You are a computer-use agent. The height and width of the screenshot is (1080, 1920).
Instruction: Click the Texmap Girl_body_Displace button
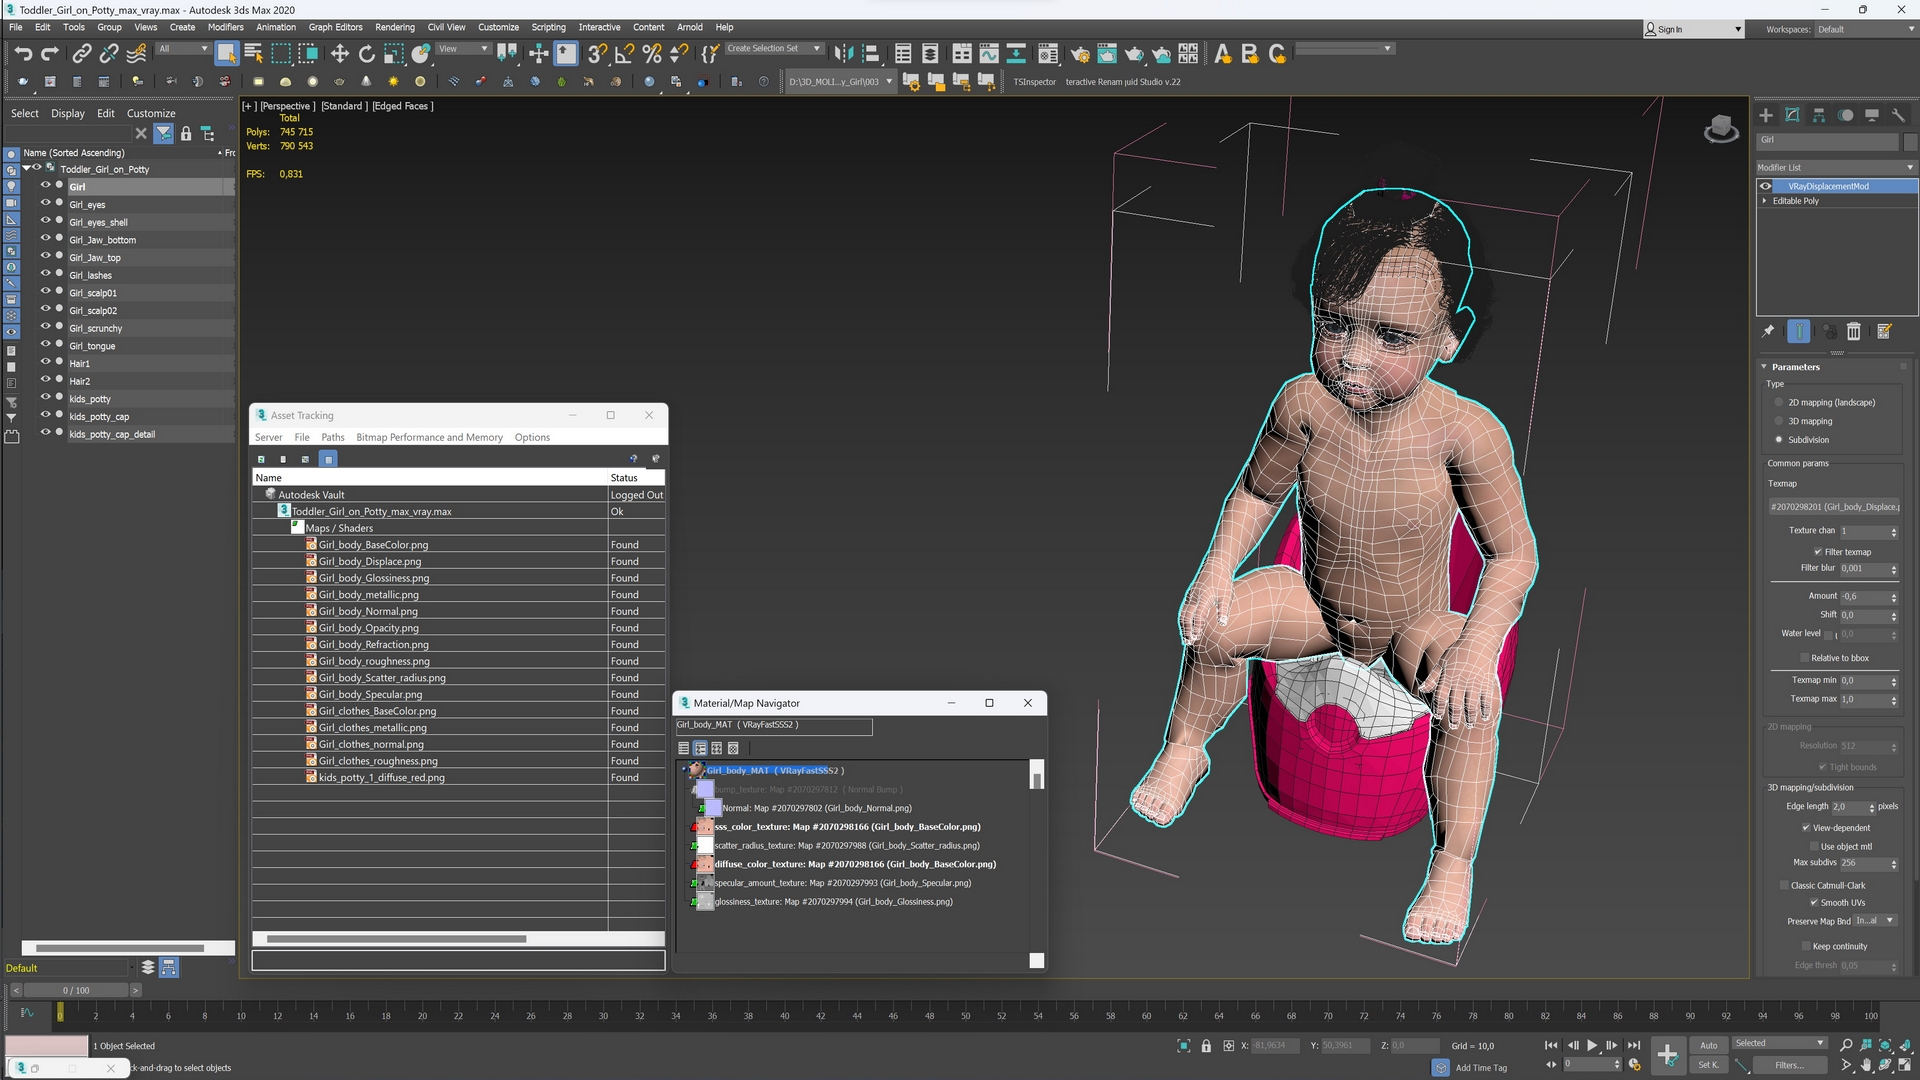pos(1834,507)
